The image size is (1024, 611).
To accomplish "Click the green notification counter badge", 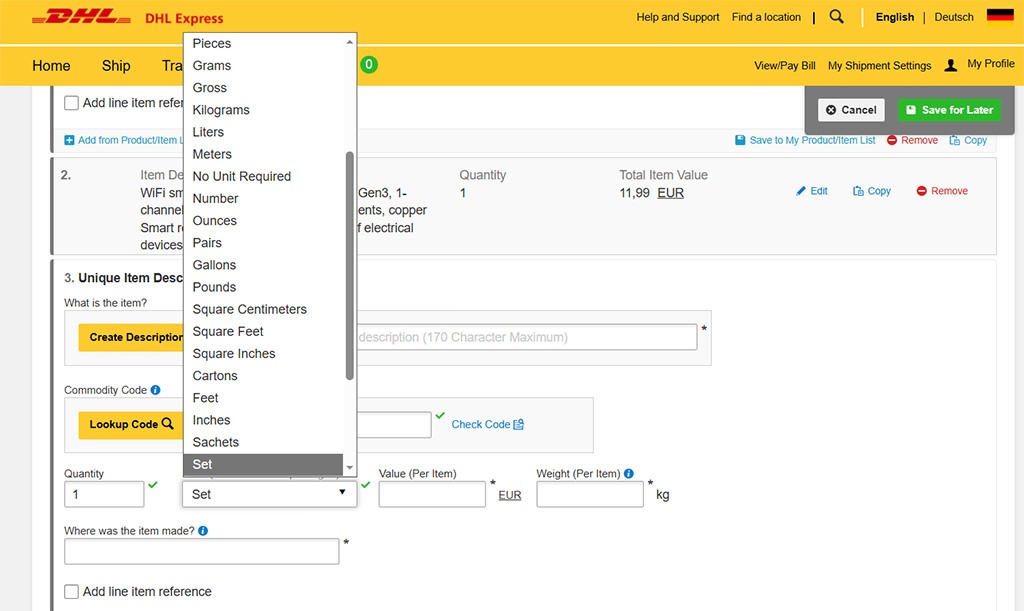I will click(x=369, y=64).
